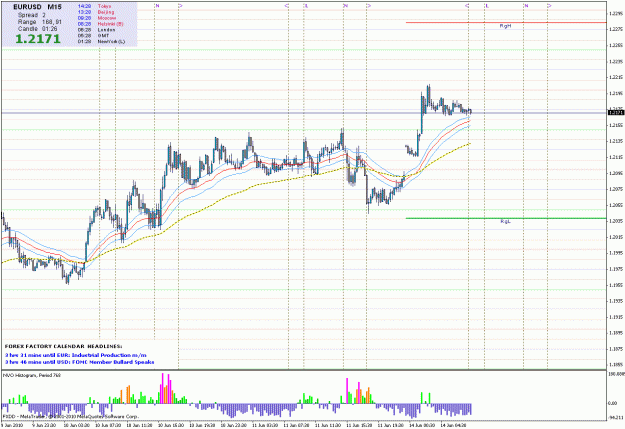Open the EUR Industrial Production m/m headline

[x=75, y=355]
